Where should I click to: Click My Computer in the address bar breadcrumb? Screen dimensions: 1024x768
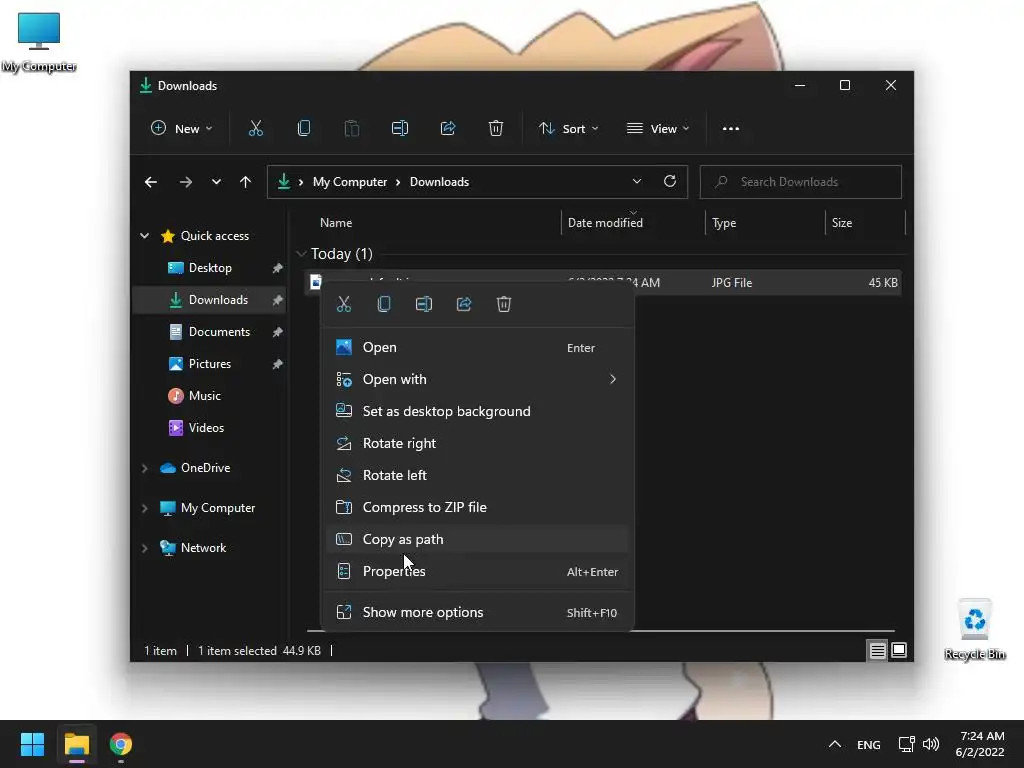coord(349,182)
